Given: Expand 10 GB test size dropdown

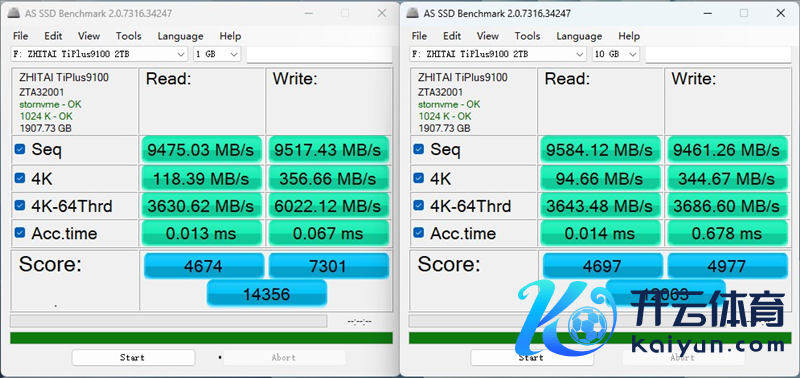Looking at the screenshot, I should [616, 54].
